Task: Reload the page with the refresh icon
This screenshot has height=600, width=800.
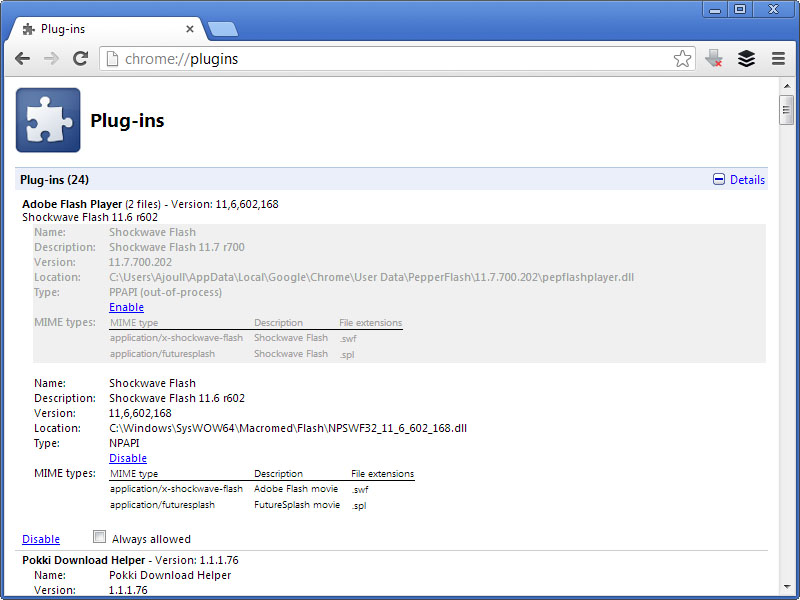Action: [x=81, y=59]
